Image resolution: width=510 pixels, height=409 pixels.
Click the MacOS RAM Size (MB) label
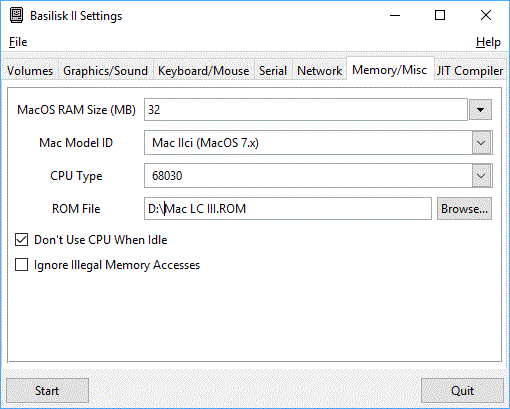coord(76,110)
